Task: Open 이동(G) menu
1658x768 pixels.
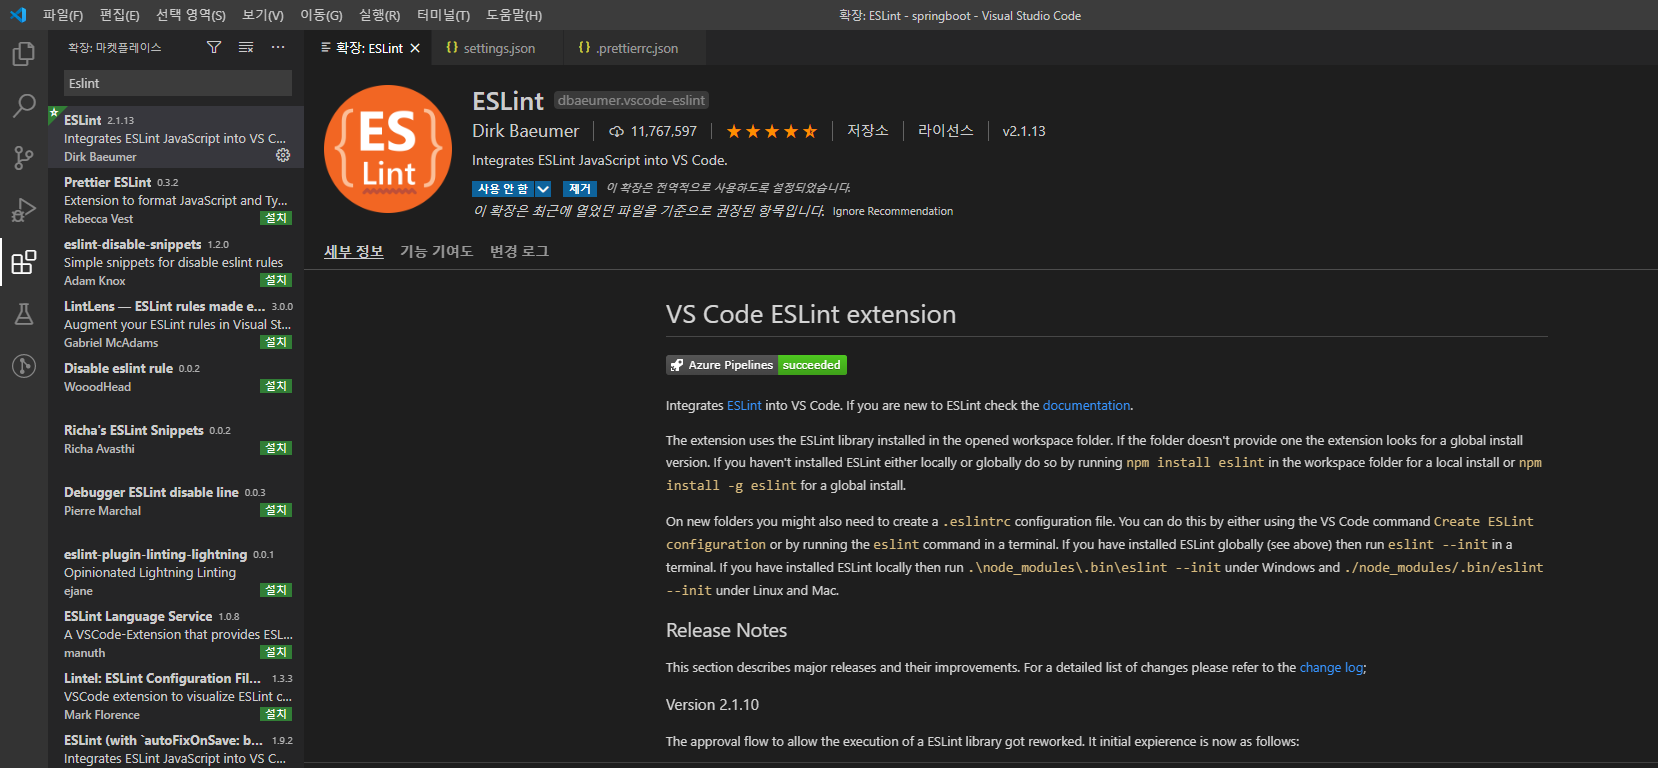Action: pyautogui.click(x=321, y=15)
